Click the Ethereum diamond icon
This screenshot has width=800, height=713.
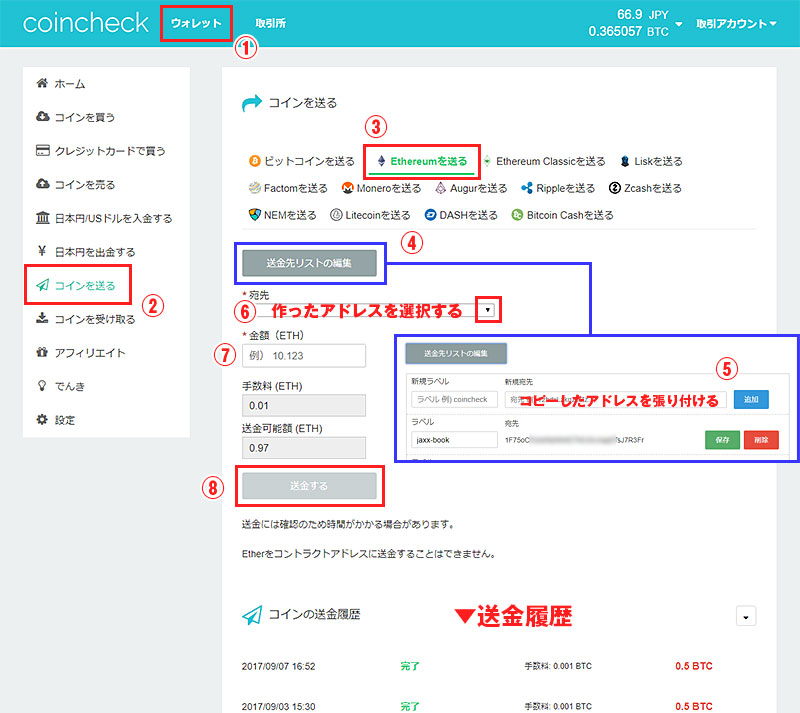tap(381, 161)
